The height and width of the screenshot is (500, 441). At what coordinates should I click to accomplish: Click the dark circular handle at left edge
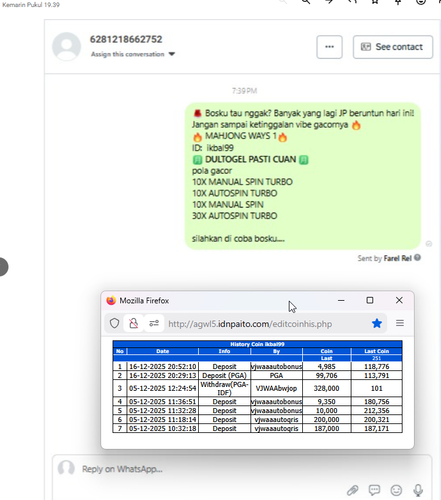pyautogui.click(x=3, y=267)
